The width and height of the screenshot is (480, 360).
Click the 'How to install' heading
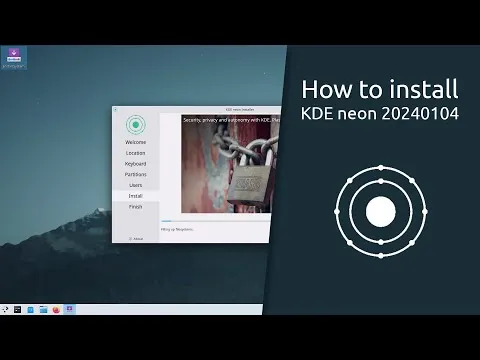[x=380, y=89]
